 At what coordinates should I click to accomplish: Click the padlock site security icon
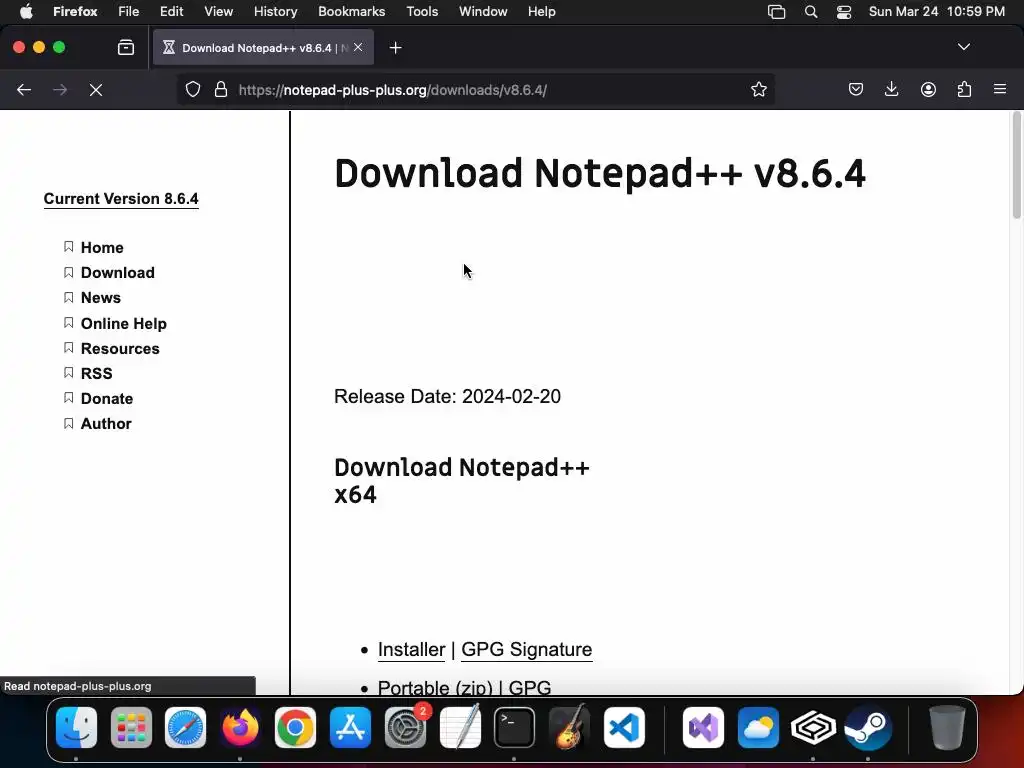221,89
